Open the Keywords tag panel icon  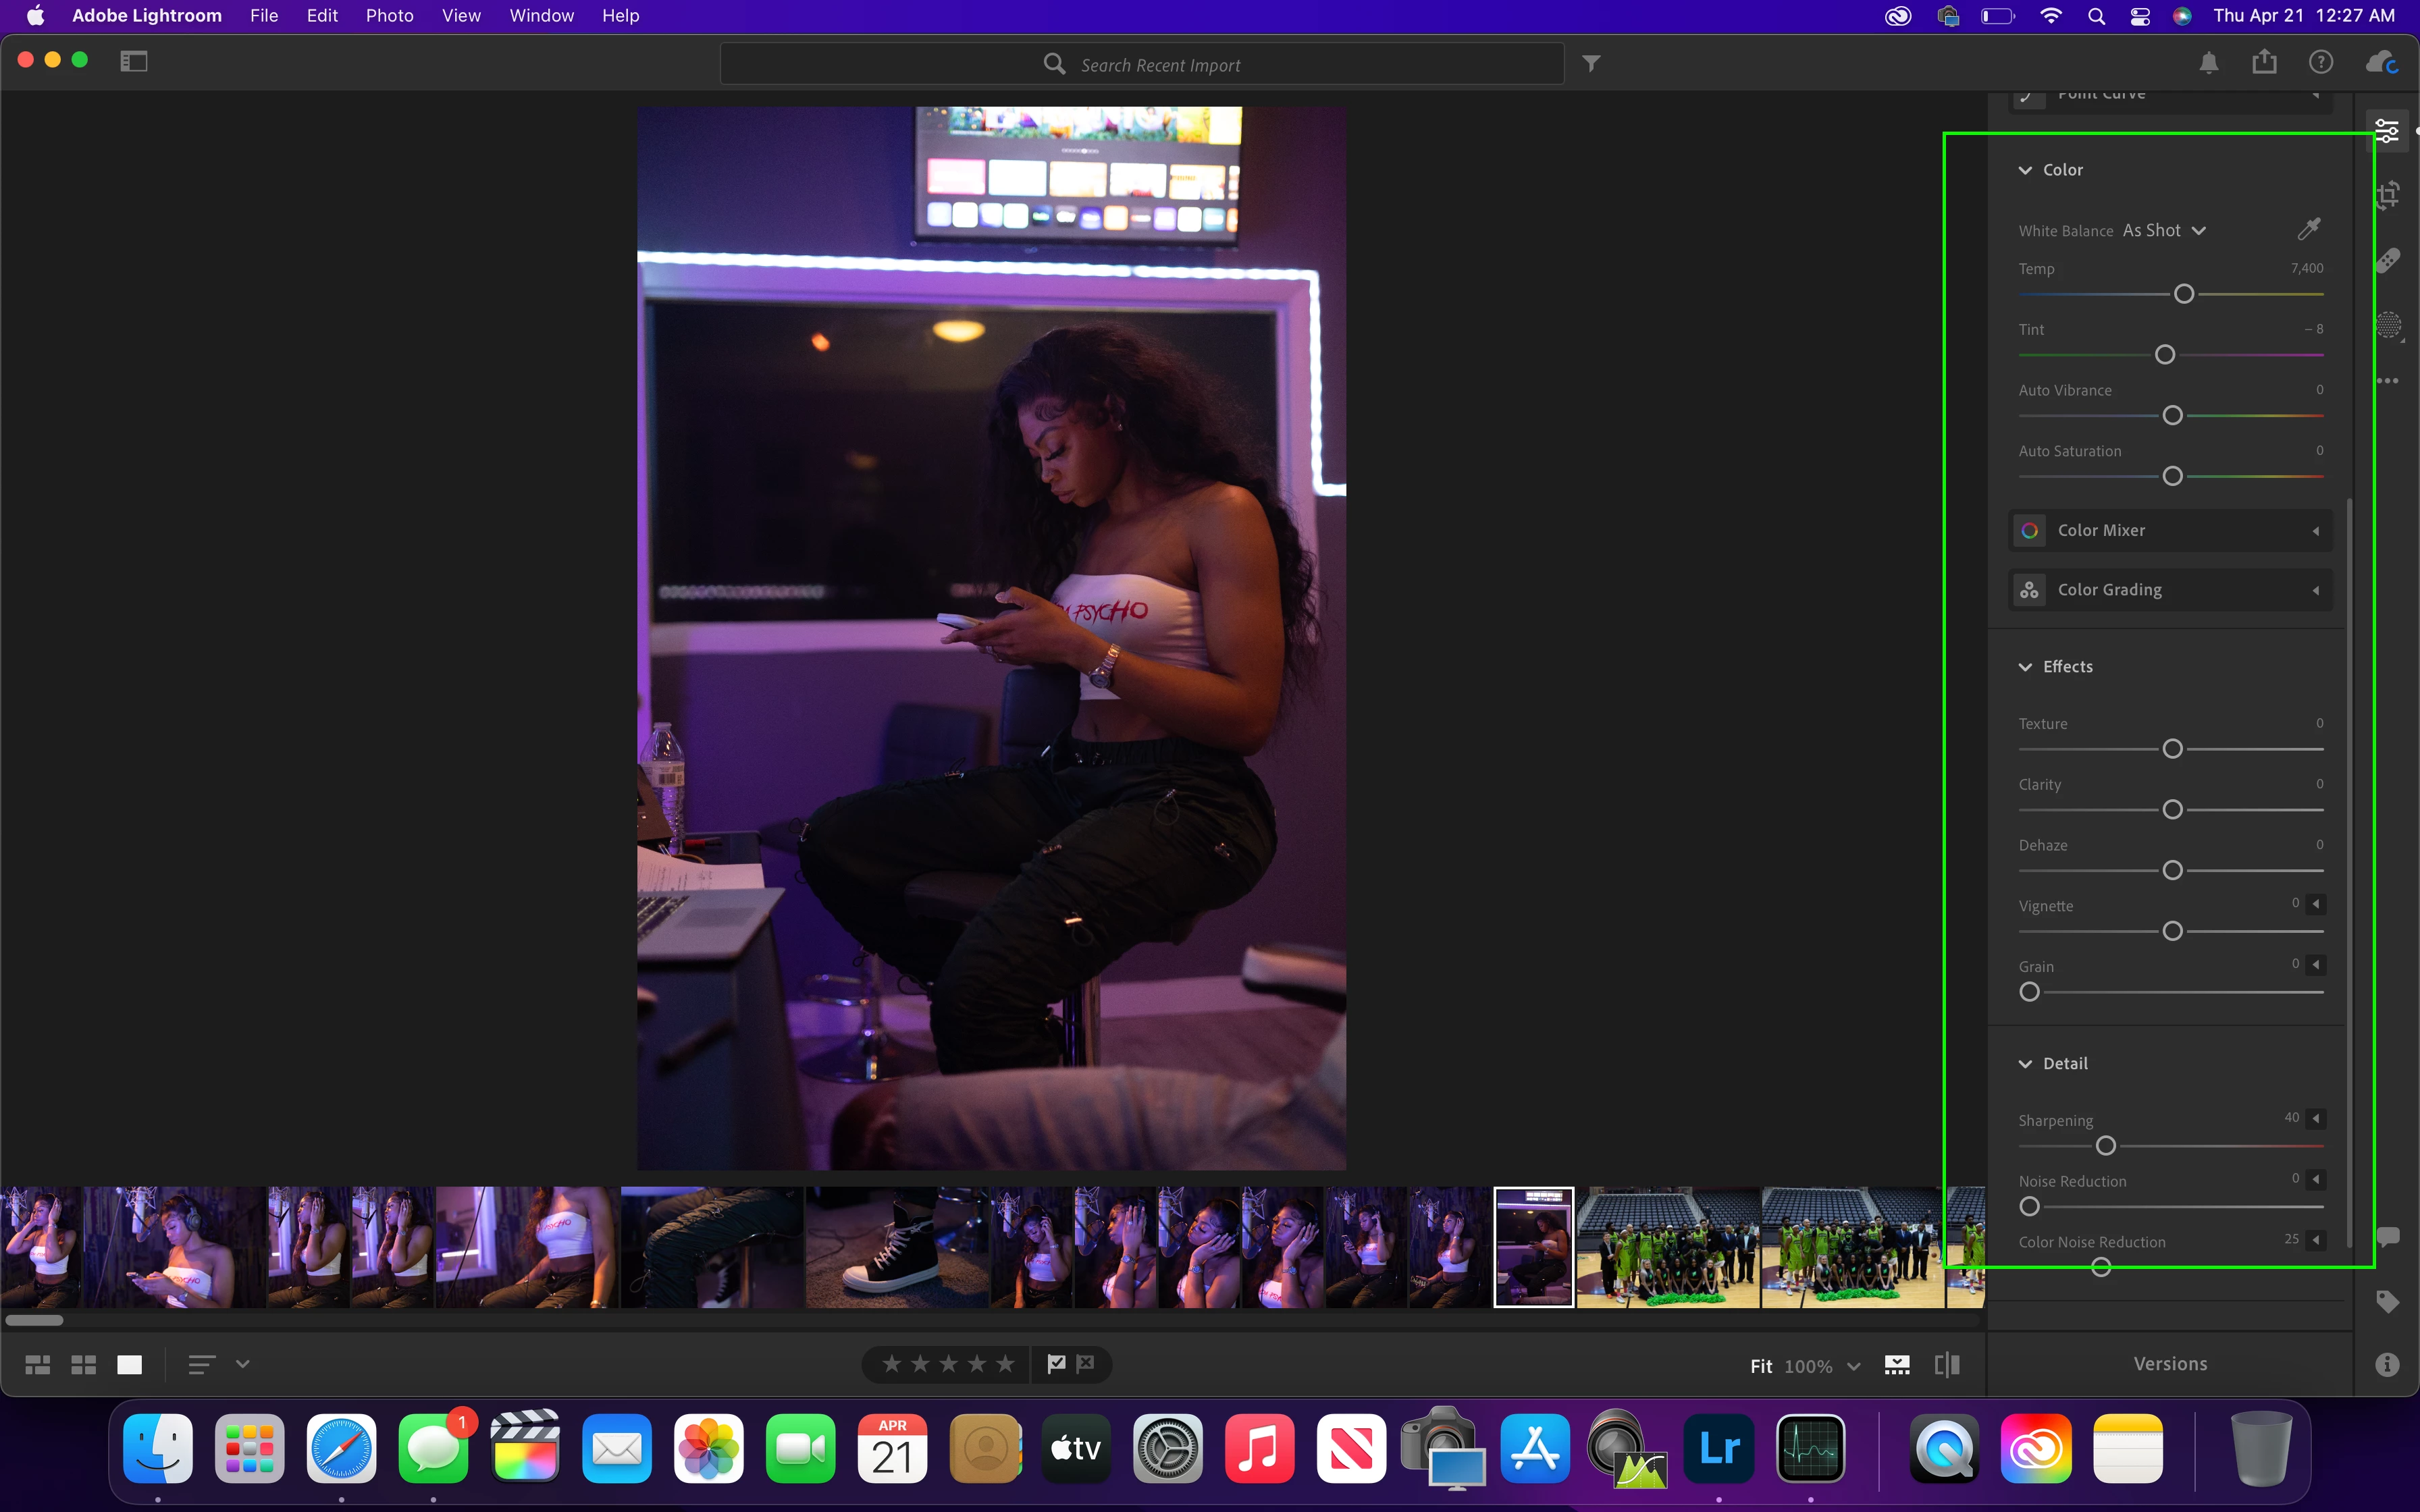point(2388,1301)
